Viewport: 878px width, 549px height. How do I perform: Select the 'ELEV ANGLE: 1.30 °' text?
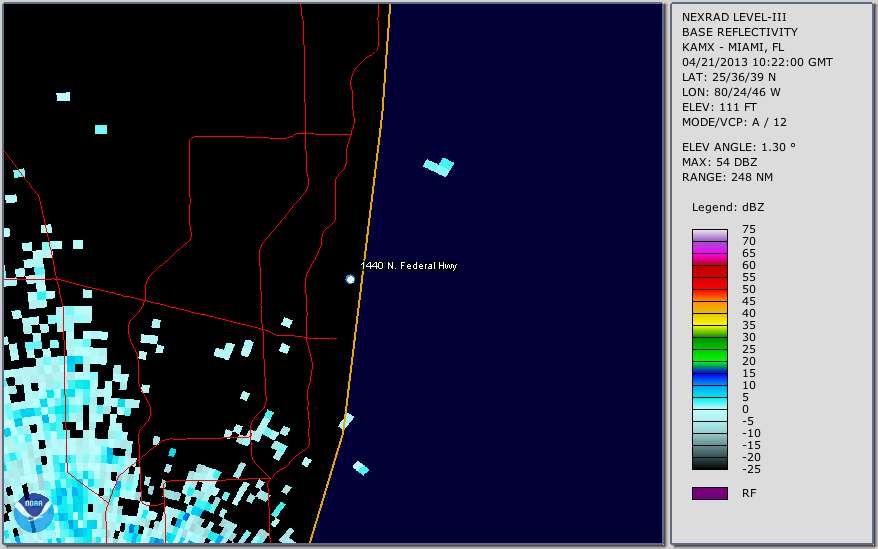pos(739,147)
